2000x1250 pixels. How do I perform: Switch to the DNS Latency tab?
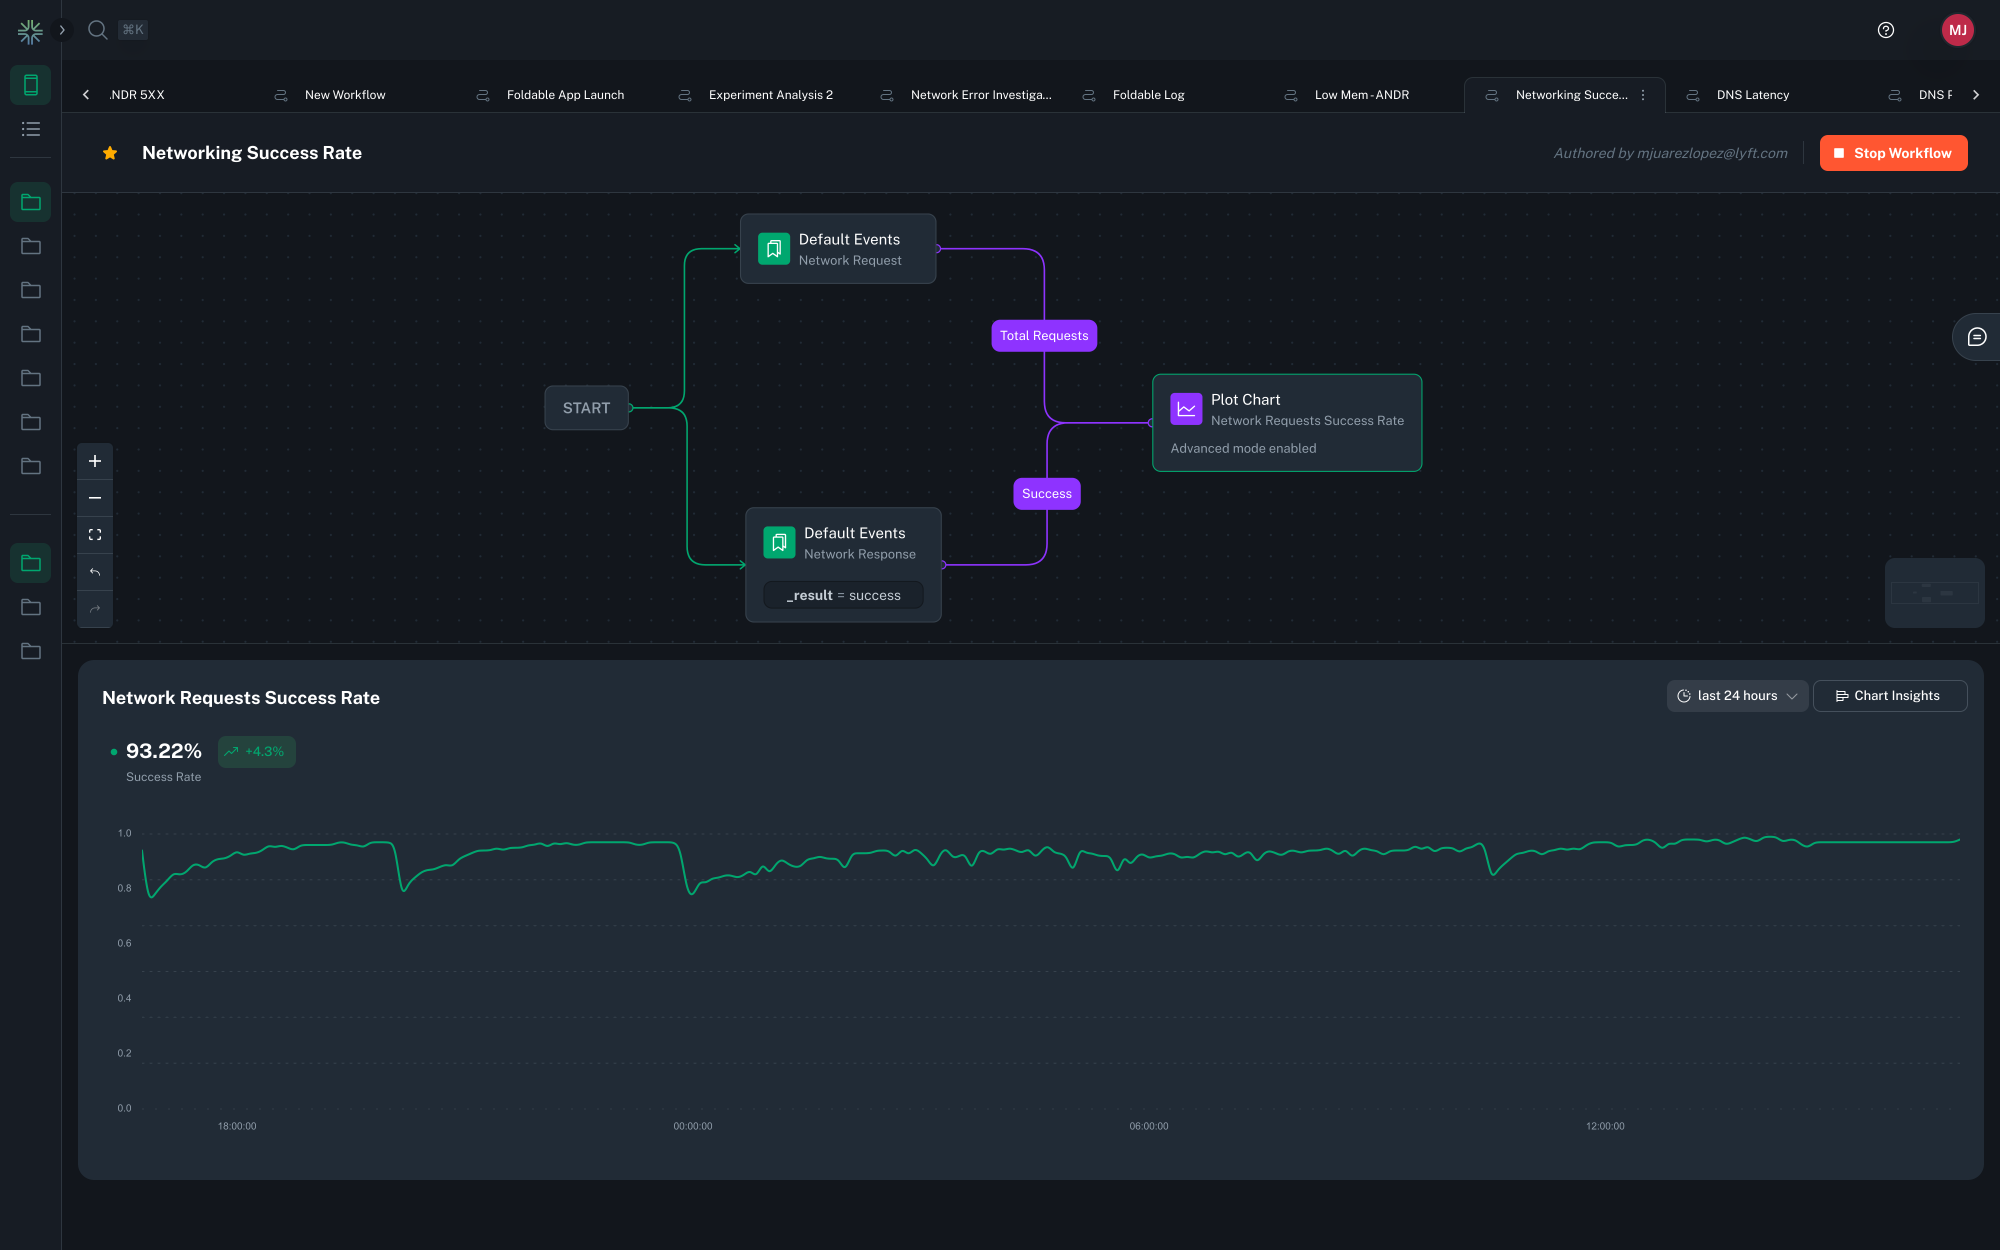[1752, 95]
